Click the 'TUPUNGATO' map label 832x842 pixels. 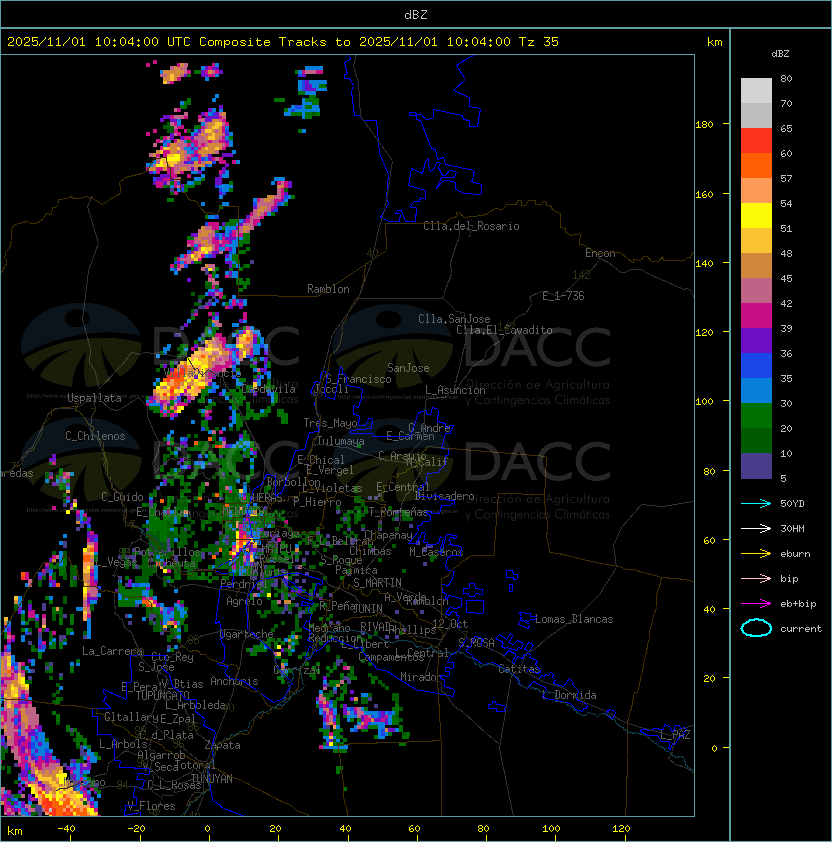[x=162, y=695]
